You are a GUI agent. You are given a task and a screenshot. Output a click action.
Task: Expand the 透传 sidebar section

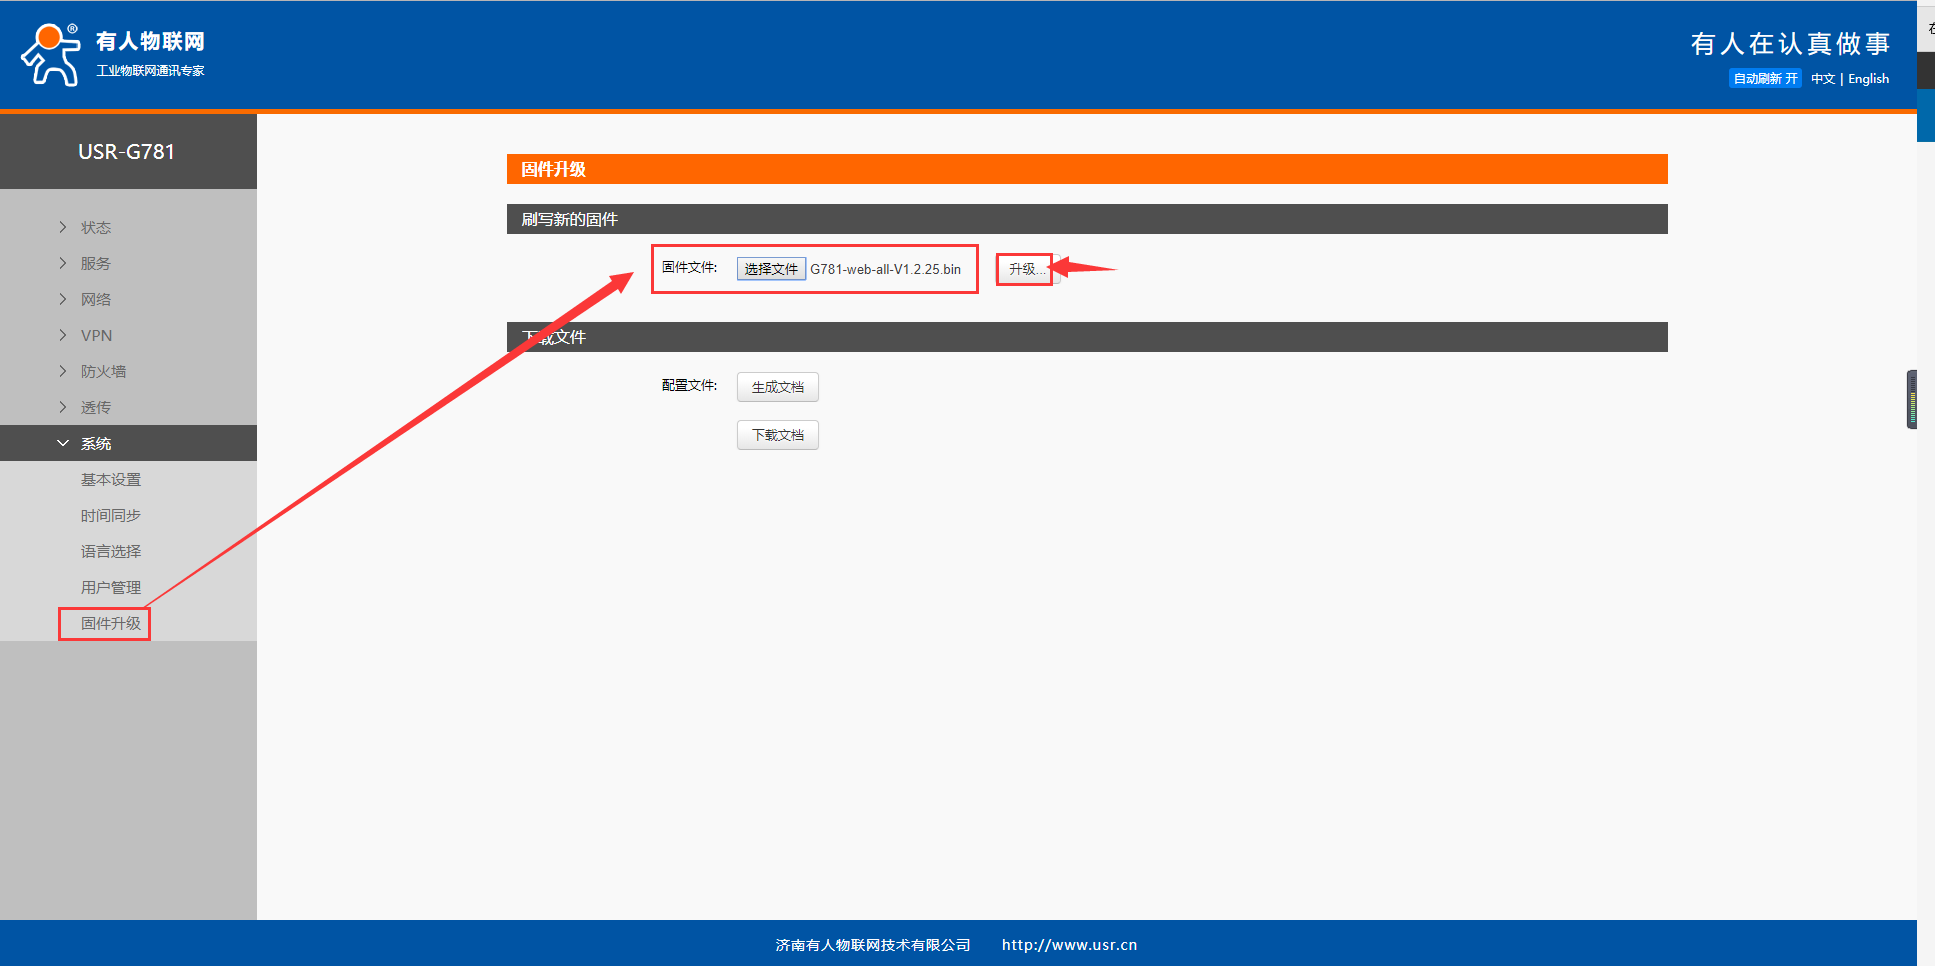(96, 408)
